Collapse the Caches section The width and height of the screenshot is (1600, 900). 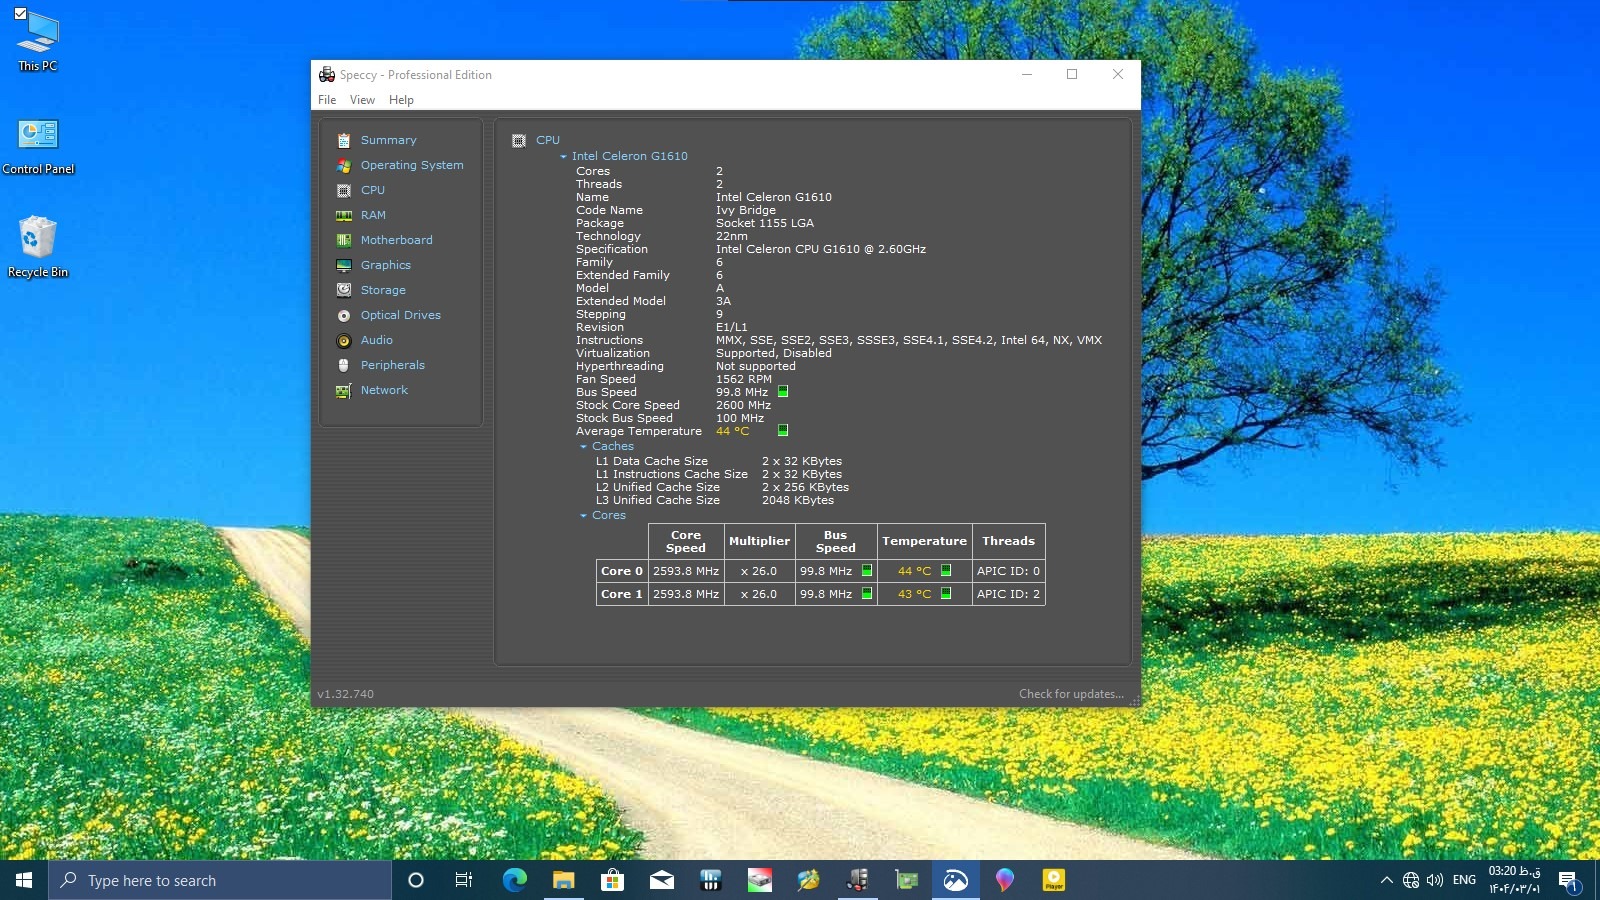point(583,446)
